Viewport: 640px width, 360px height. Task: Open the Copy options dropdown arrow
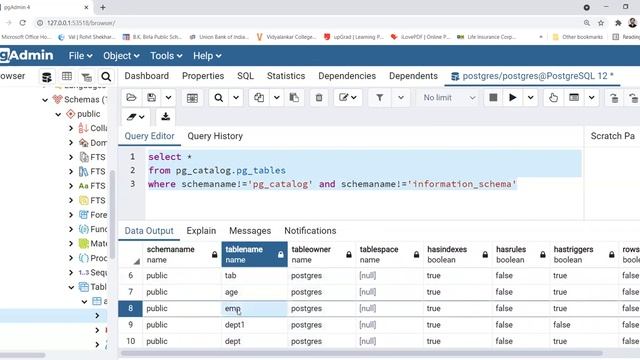coord(276,98)
